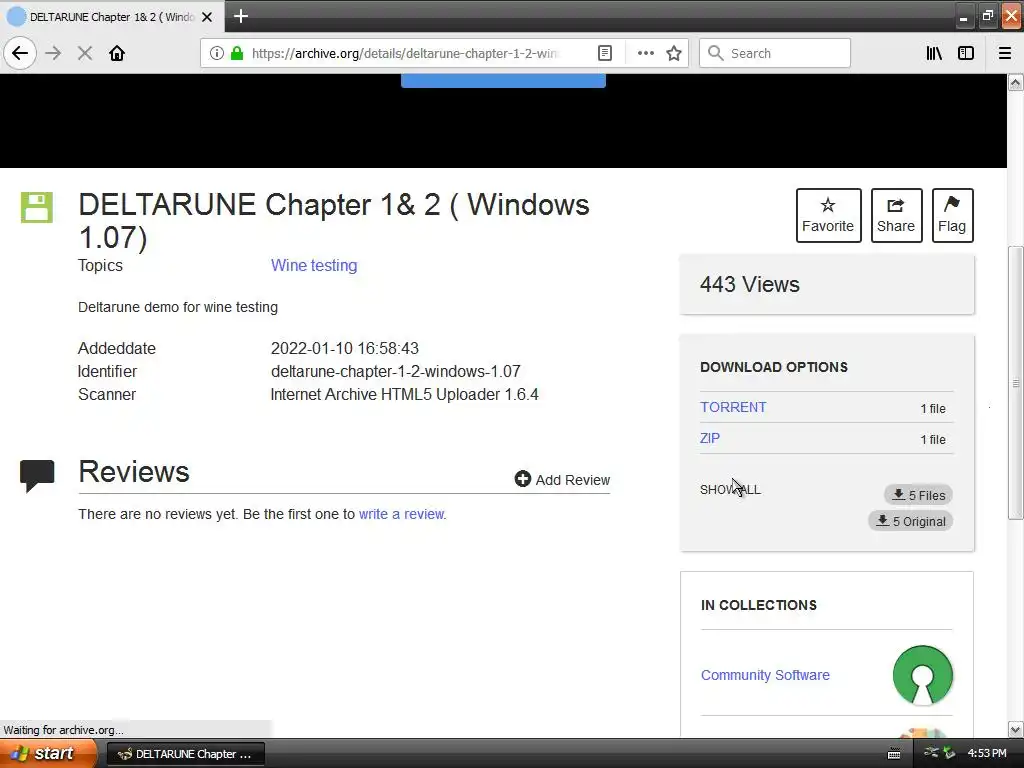Click Add Review button
Screen dimensions: 1024x768
pyautogui.click(x=562, y=479)
